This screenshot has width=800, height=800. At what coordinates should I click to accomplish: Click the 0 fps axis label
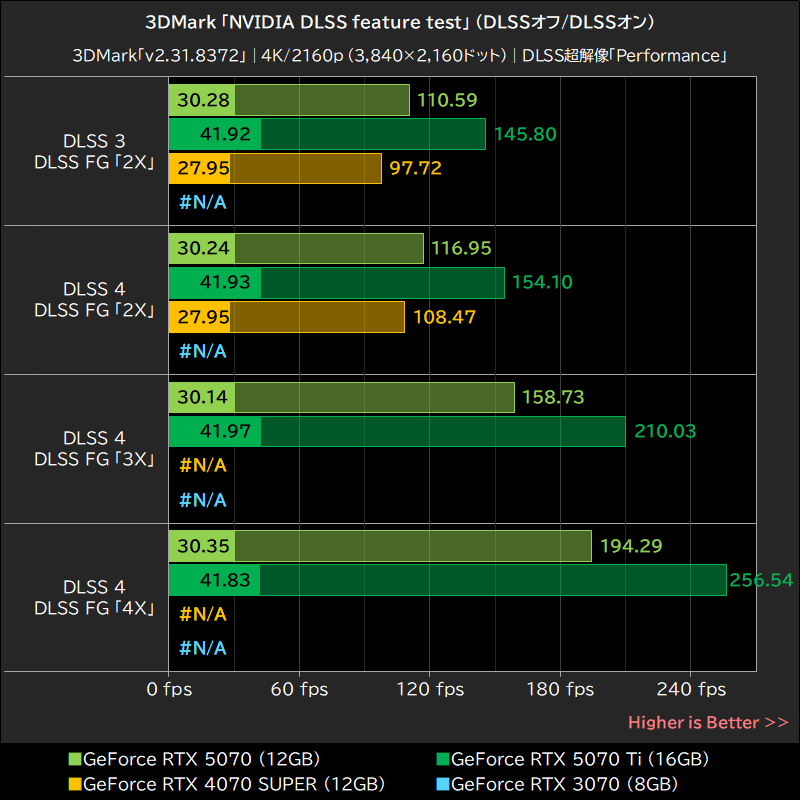click(x=168, y=689)
